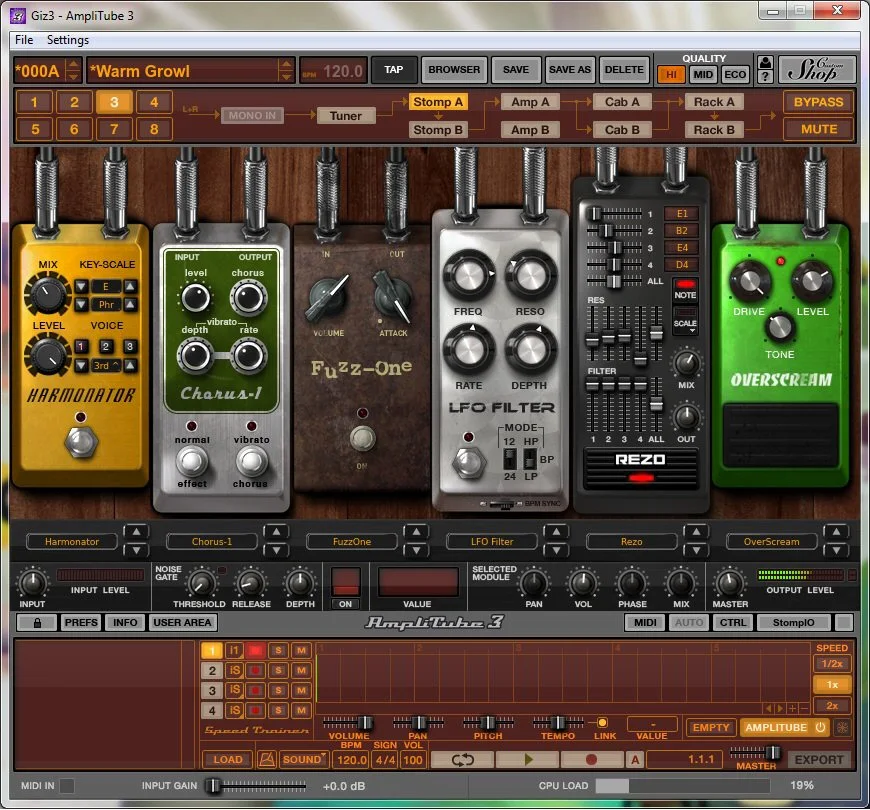Open the Warm Growl preset name field
The image size is (870, 810).
(x=183, y=71)
